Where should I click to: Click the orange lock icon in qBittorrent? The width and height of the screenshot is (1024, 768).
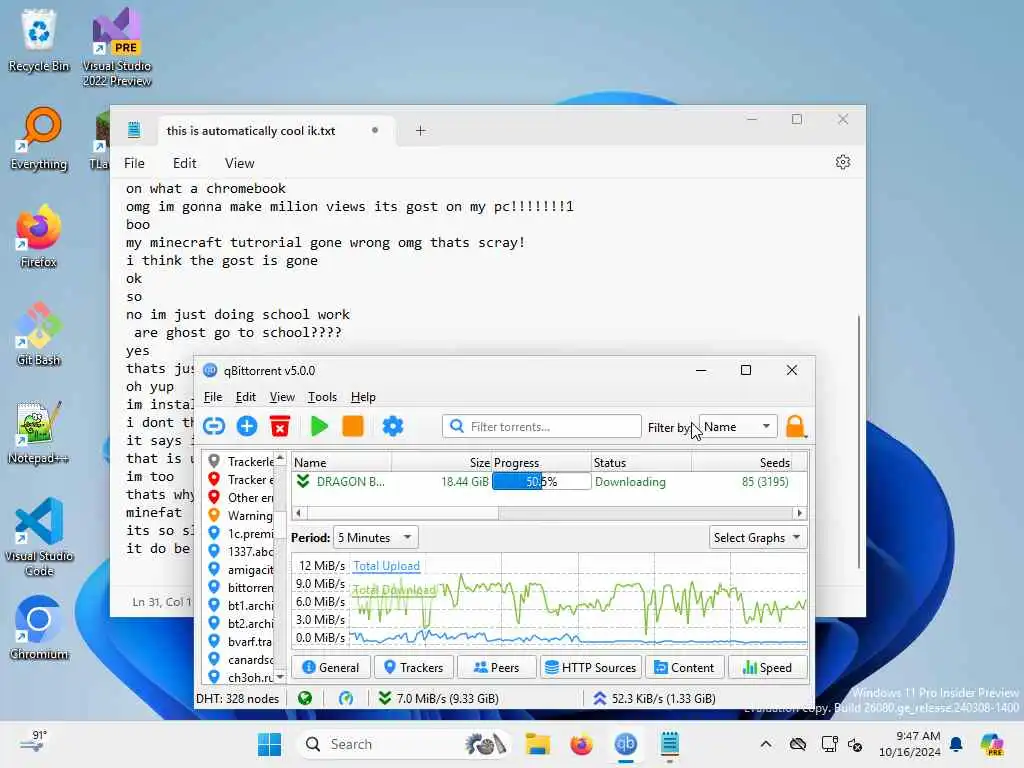tap(795, 426)
